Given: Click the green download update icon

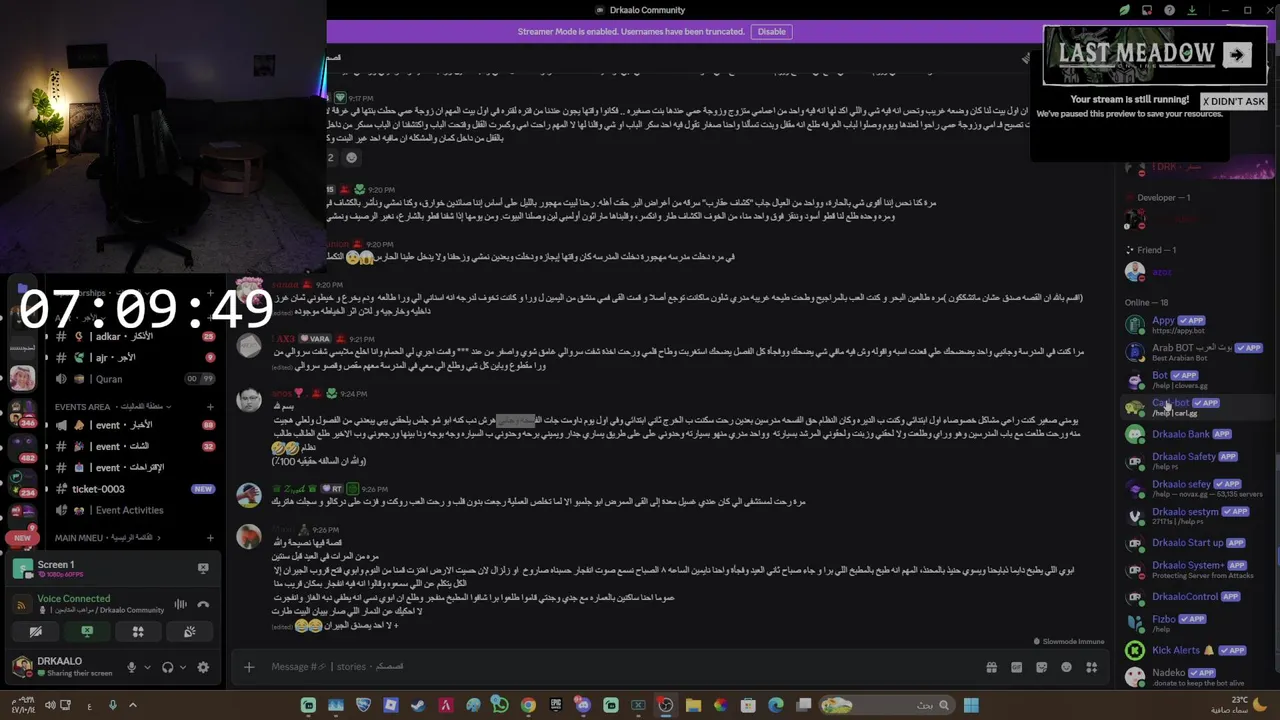Looking at the screenshot, I should (x=1192, y=10).
